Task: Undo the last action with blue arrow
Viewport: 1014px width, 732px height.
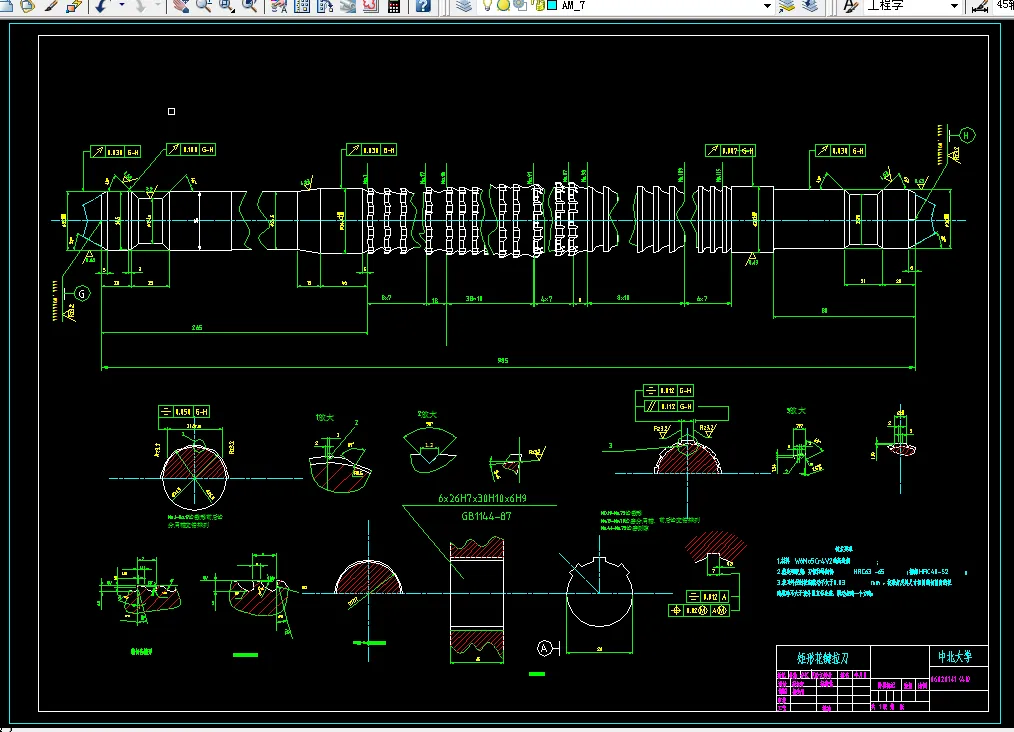Action: (x=102, y=6)
